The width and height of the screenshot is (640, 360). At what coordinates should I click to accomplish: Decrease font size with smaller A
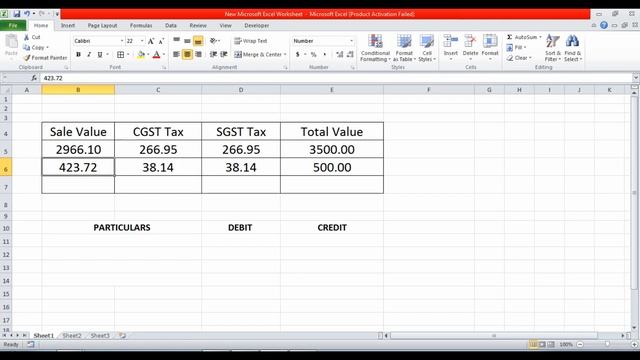161,41
